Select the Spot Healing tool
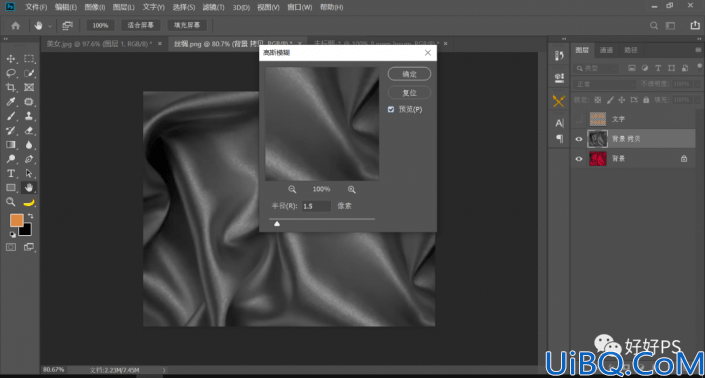Screen dimensions: 705x378 pos(29,102)
